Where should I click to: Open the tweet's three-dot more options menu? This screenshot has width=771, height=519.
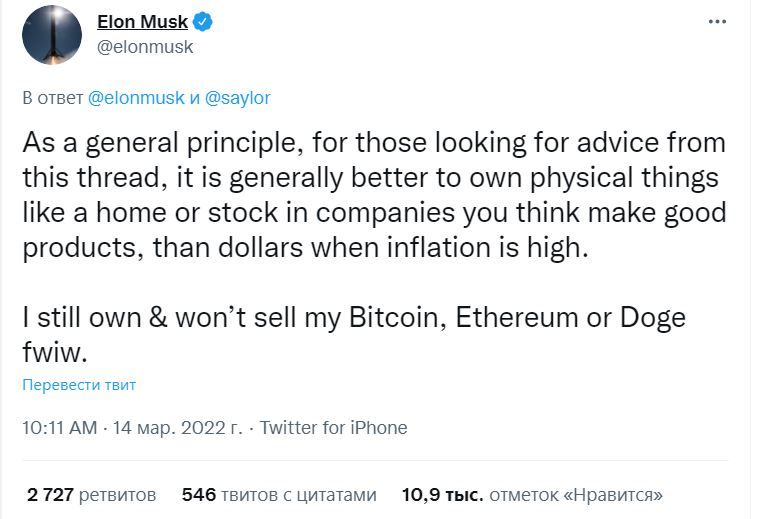coord(717,22)
